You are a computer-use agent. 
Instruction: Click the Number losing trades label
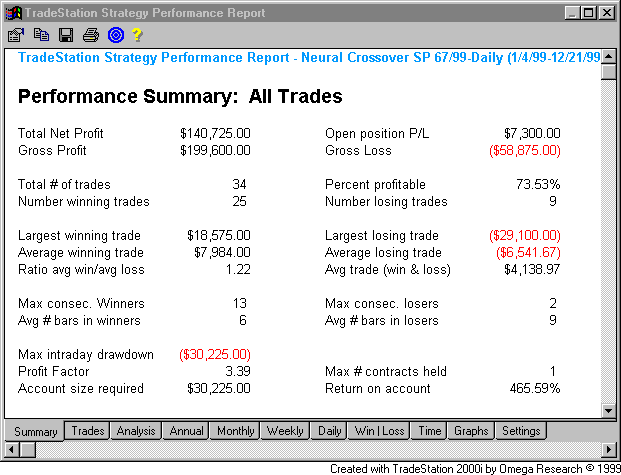pos(386,202)
